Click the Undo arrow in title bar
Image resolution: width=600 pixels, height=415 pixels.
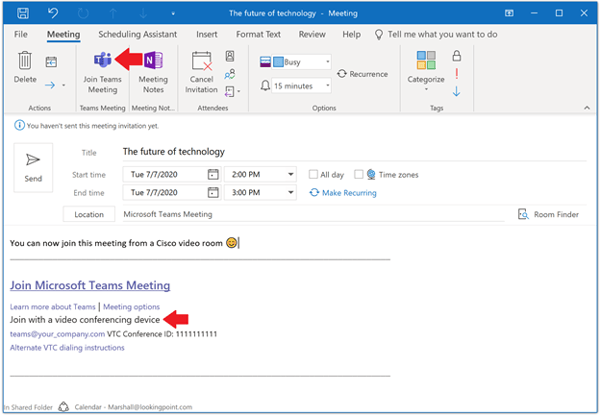click(53, 13)
